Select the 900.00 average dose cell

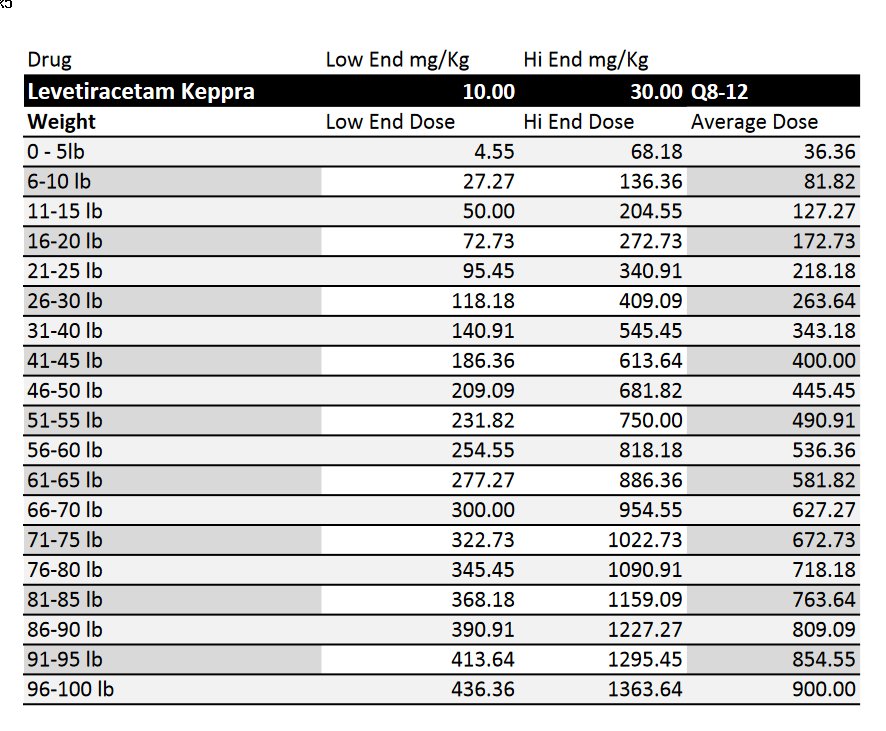(824, 689)
